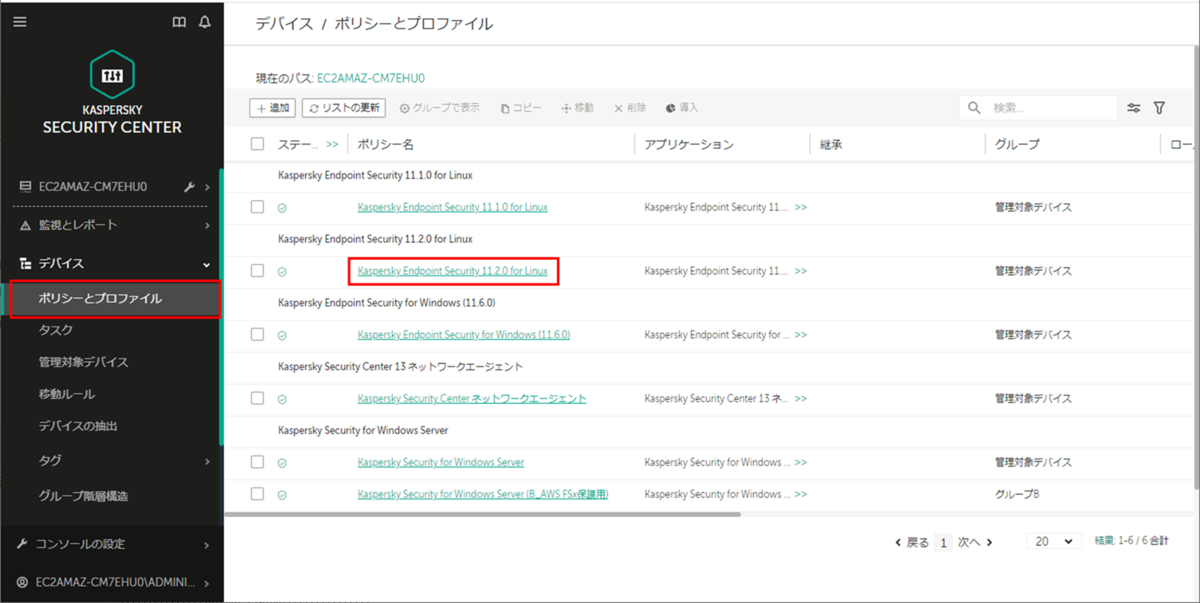Viewport: 1200px width, 603px height.
Task: Sort by 継承 column header
Action: coord(831,144)
